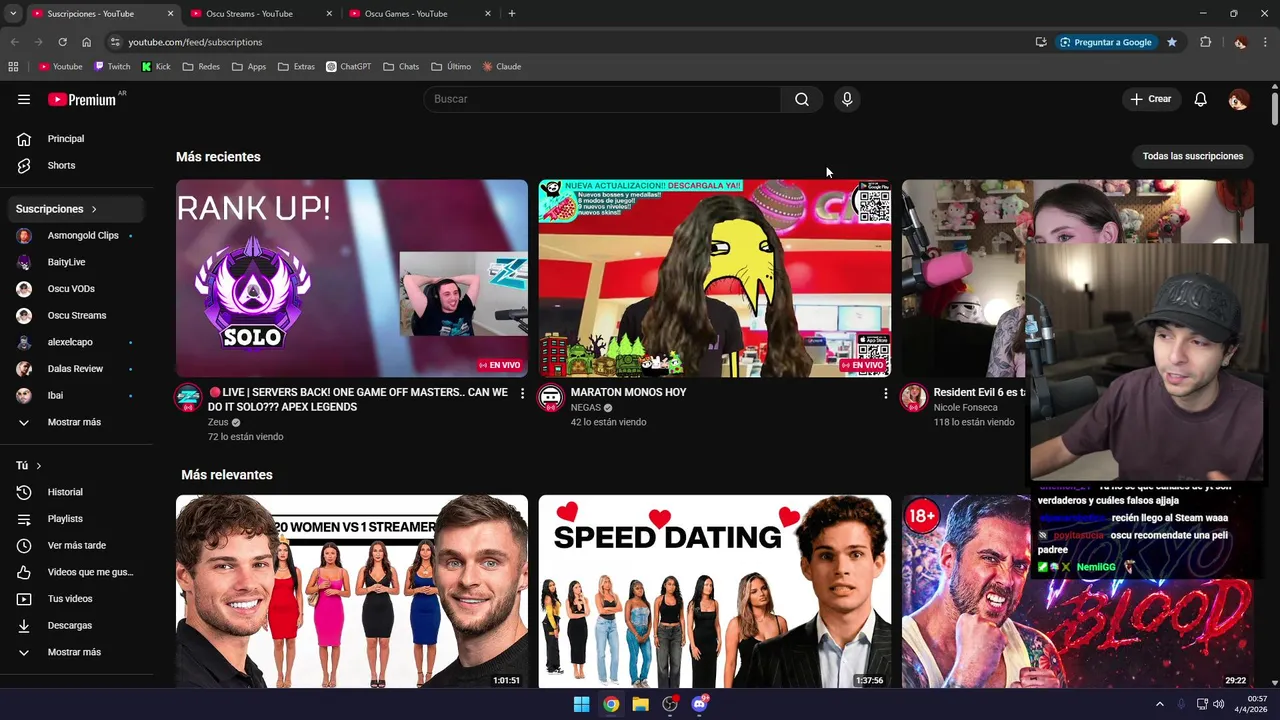1280x720 pixels.
Task: Open the Claude bookmark
Action: tap(502, 67)
